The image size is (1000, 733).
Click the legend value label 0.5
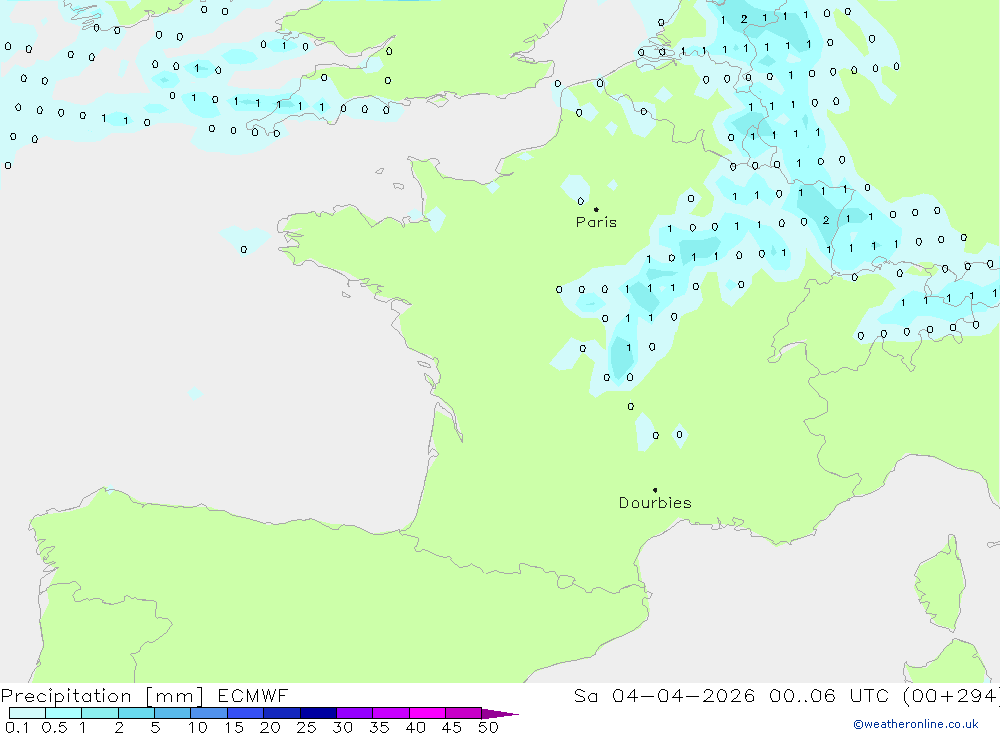click(x=54, y=727)
